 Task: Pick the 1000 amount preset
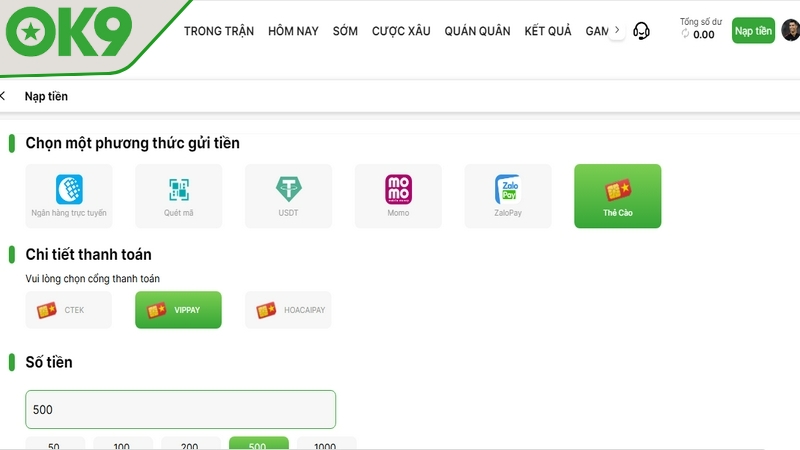[327, 443]
